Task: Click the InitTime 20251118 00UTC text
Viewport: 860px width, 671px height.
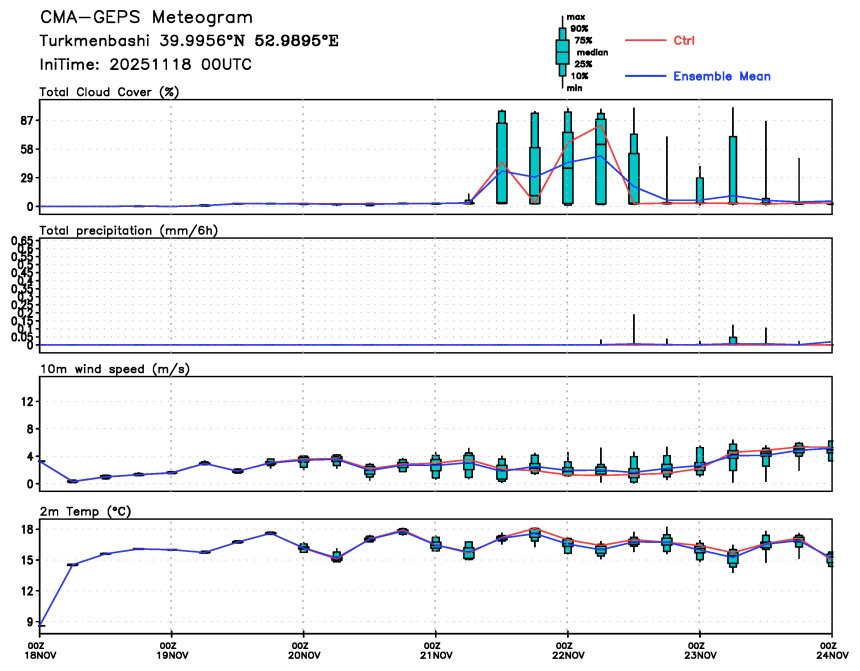Action: point(145,64)
